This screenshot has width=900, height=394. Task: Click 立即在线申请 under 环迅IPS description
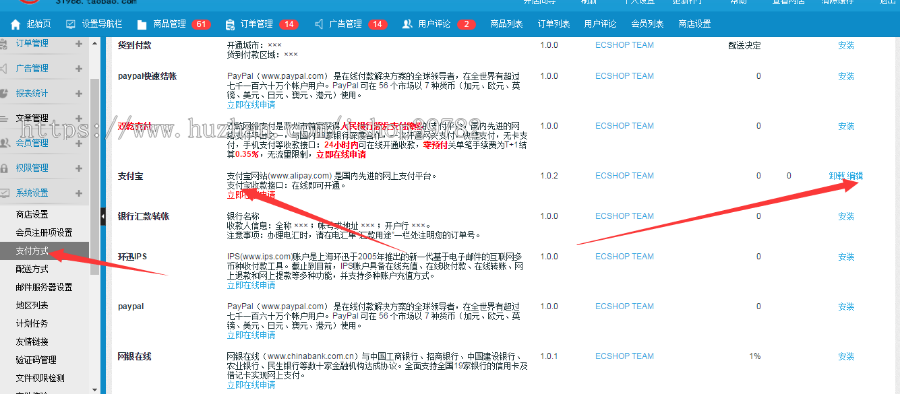pos(251,285)
